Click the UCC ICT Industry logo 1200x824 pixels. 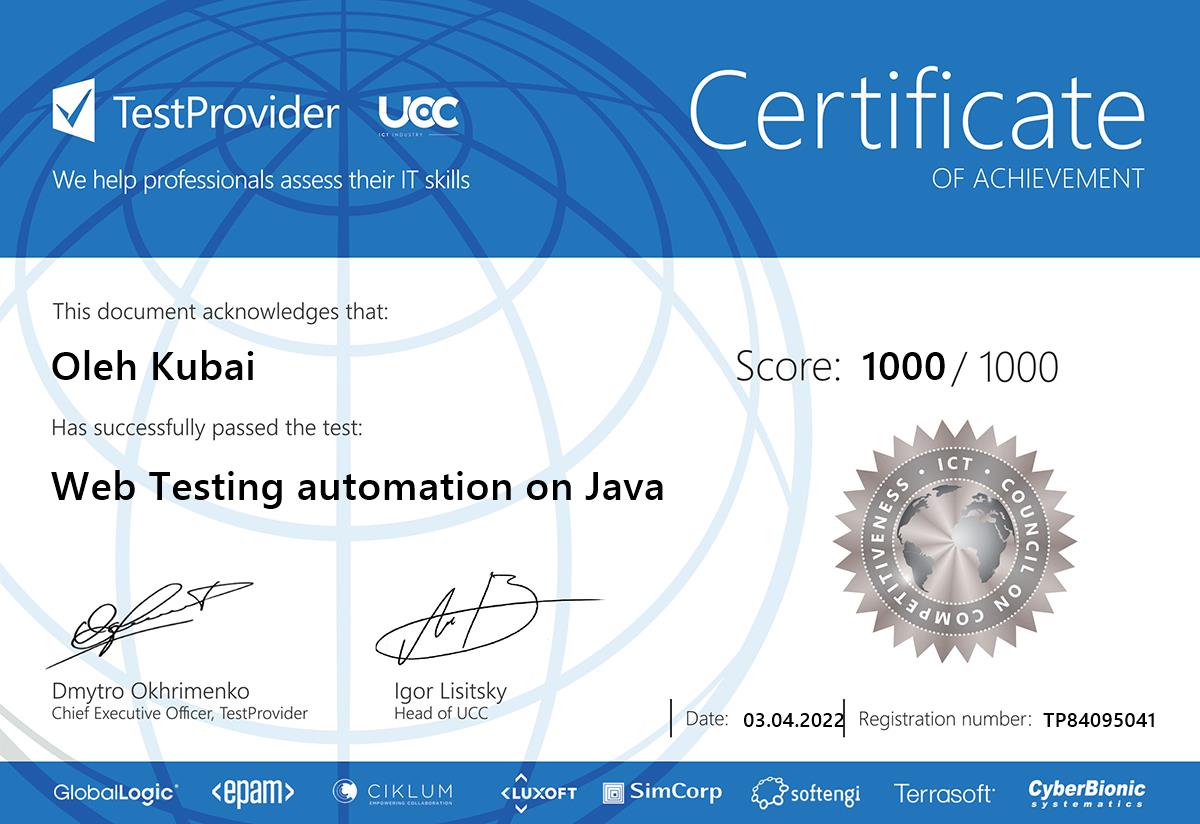pyautogui.click(x=418, y=115)
